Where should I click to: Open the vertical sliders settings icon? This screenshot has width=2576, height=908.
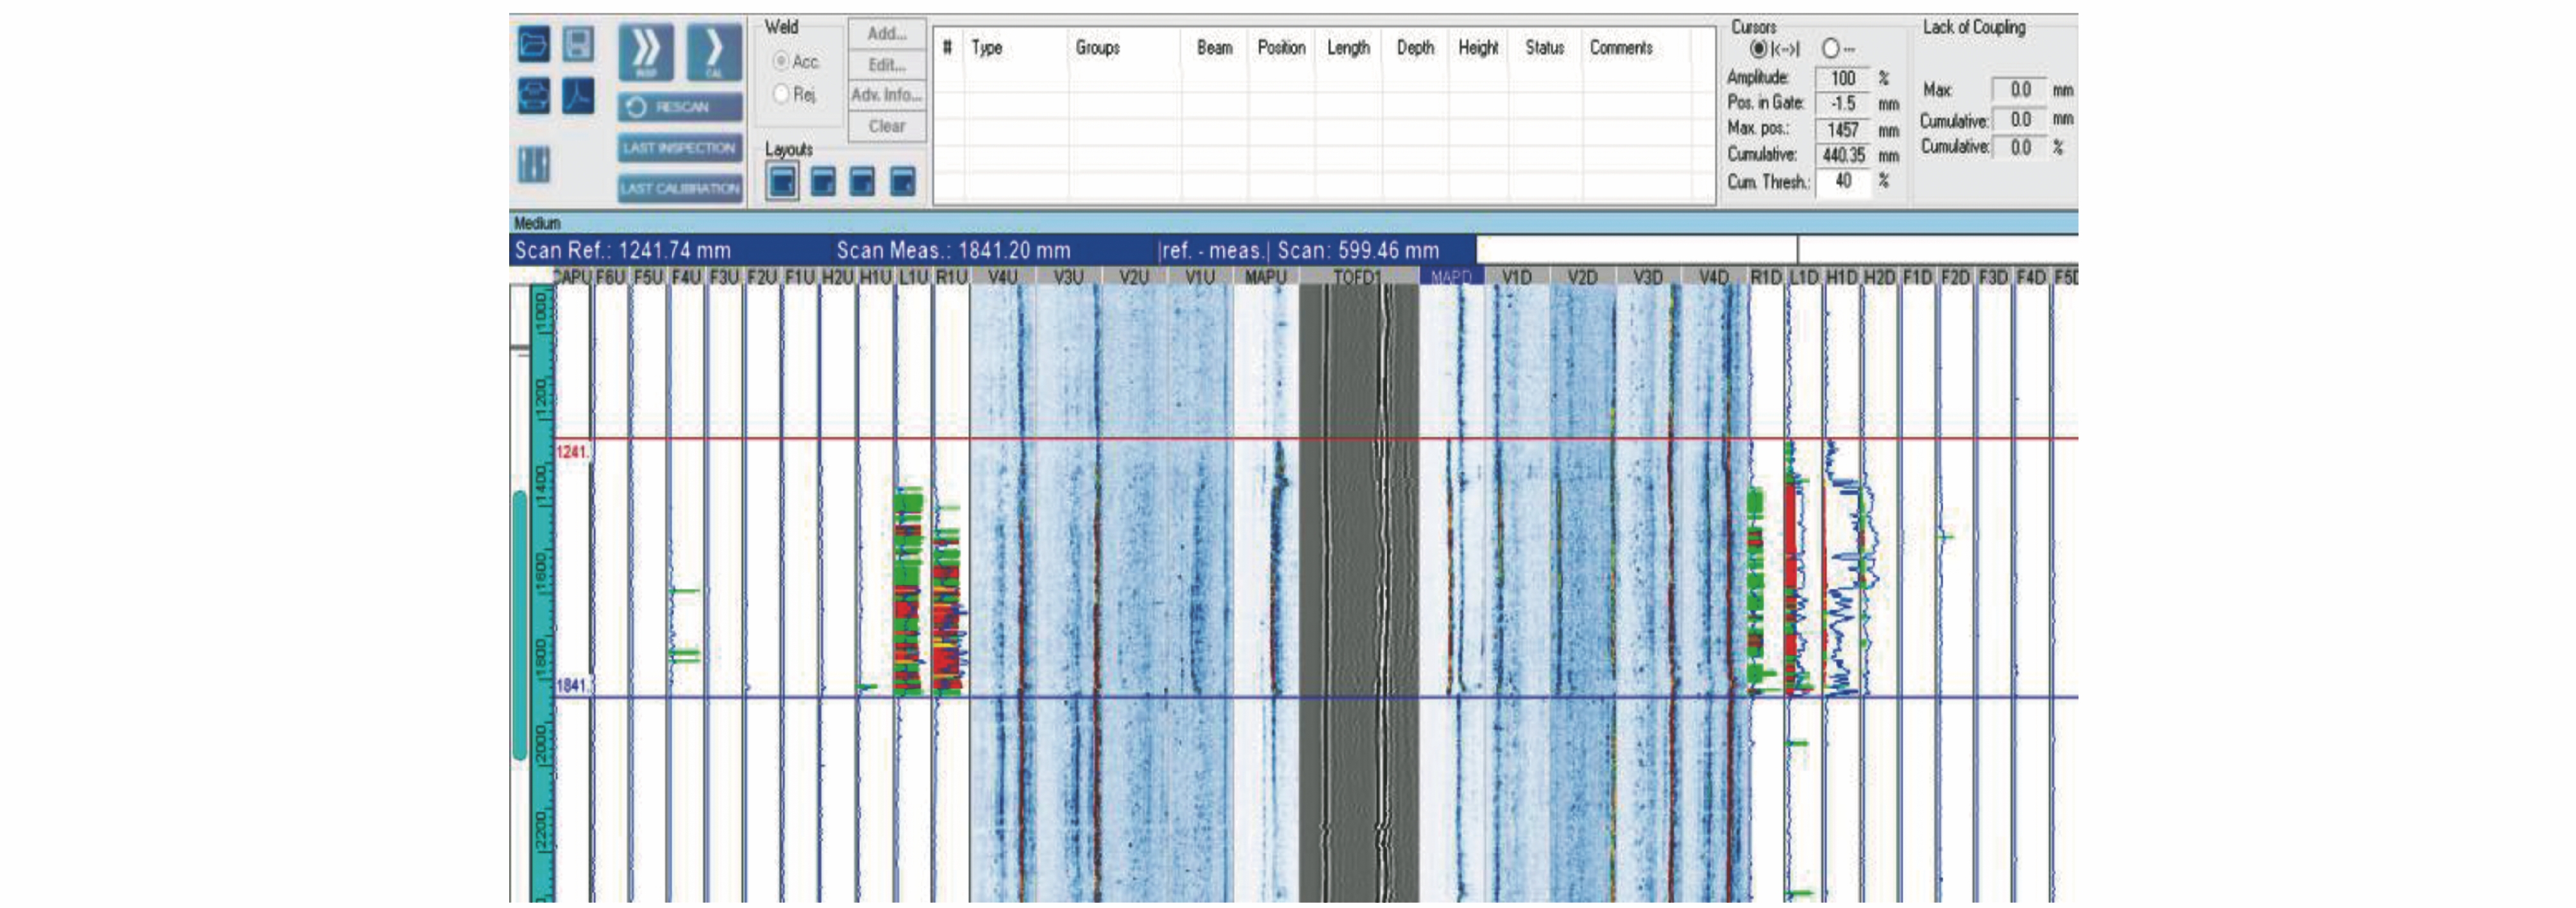click(x=534, y=164)
